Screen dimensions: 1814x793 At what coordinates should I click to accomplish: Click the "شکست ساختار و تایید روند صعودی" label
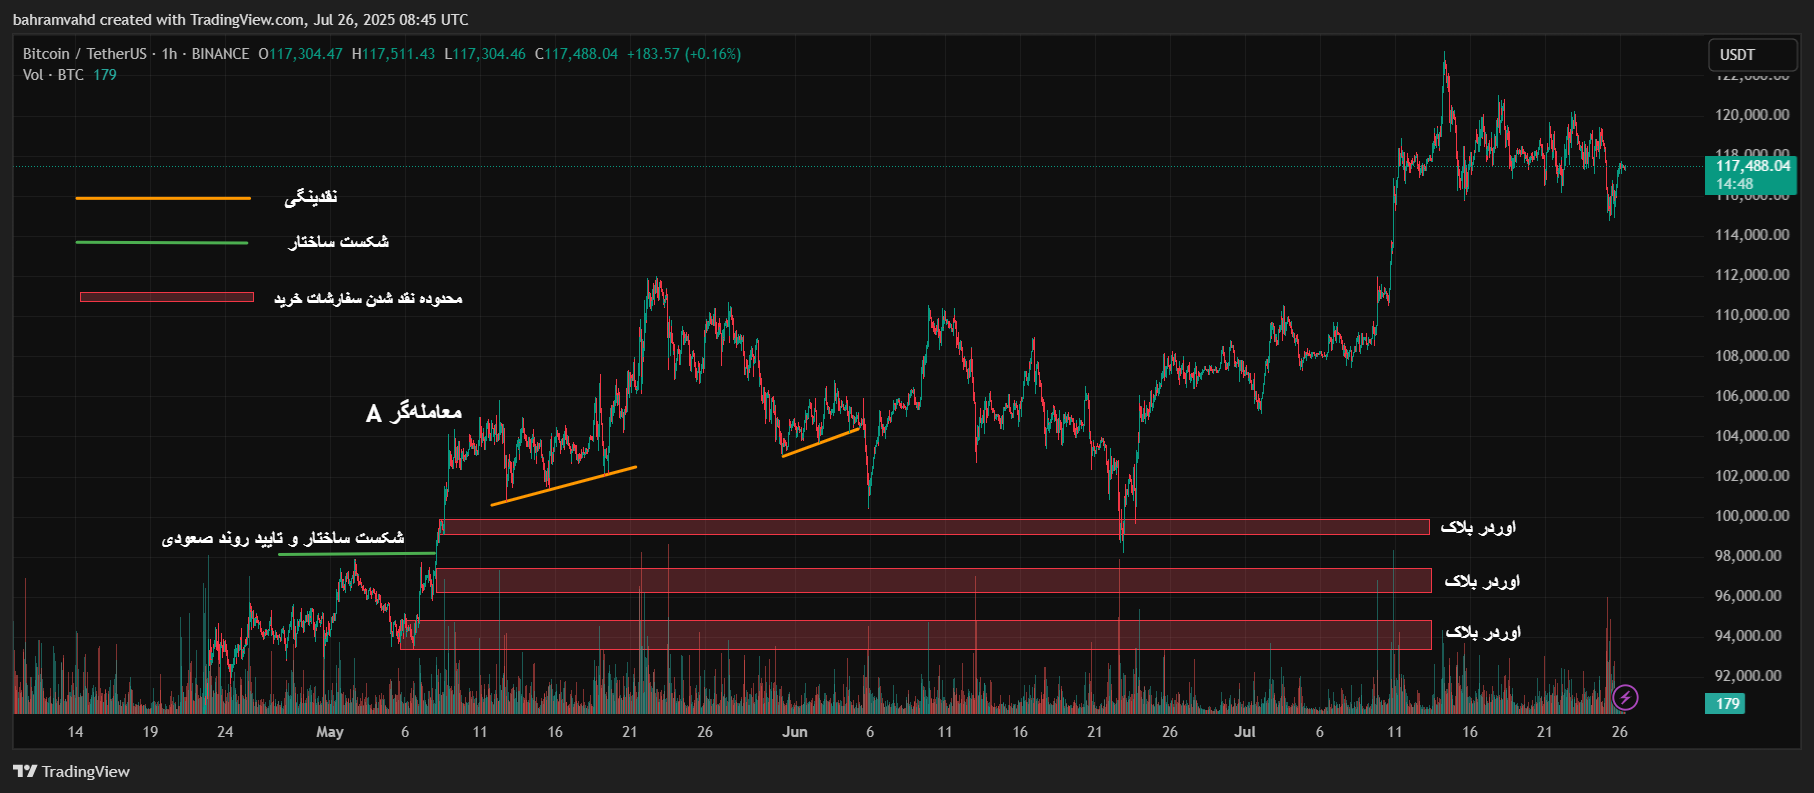click(283, 538)
